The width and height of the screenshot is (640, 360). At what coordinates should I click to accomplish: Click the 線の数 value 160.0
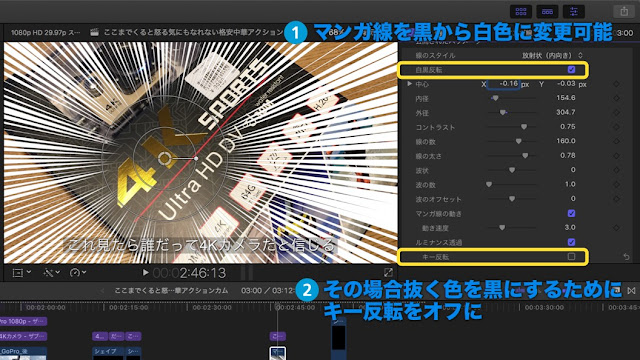tap(566, 141)
